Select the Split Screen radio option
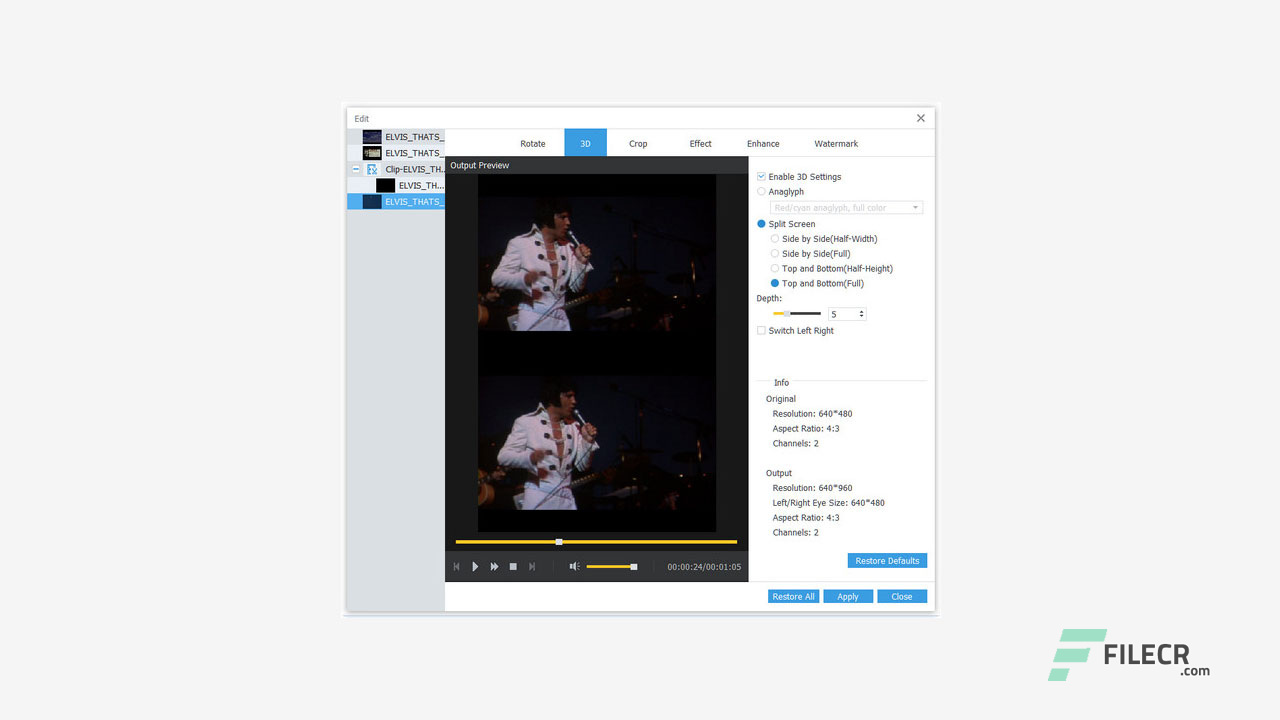Screen dimensions: 1280x720 click(762, 224)
